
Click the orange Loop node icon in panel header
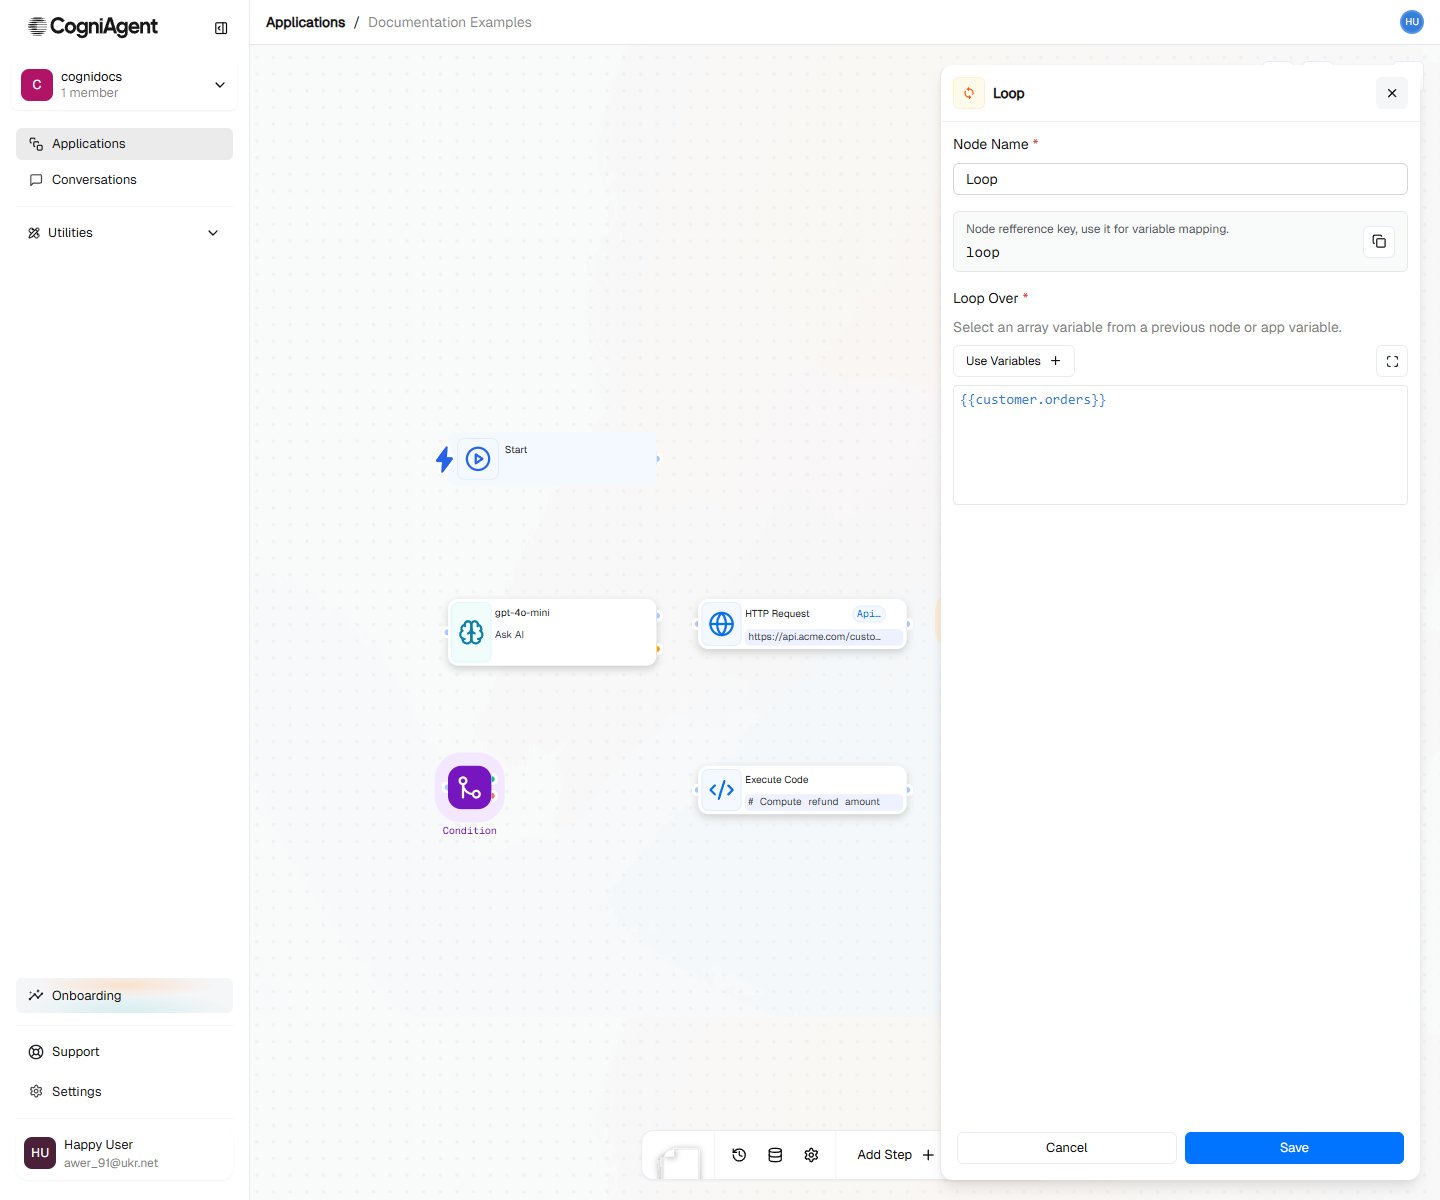pos(969,93)
